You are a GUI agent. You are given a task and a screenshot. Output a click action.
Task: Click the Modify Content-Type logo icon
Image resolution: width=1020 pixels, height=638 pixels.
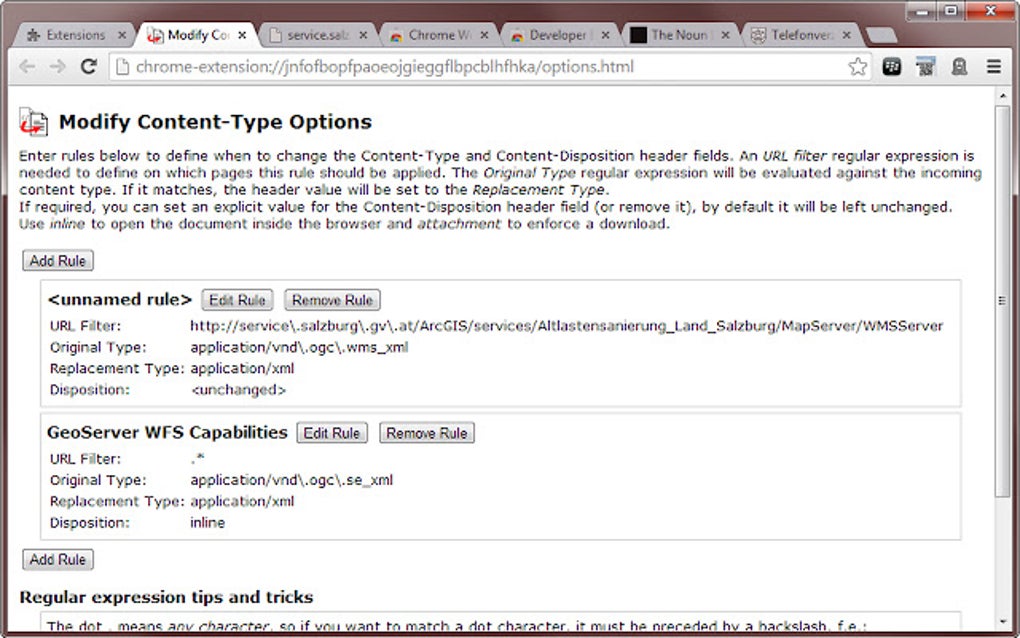[x=33, y=122]
